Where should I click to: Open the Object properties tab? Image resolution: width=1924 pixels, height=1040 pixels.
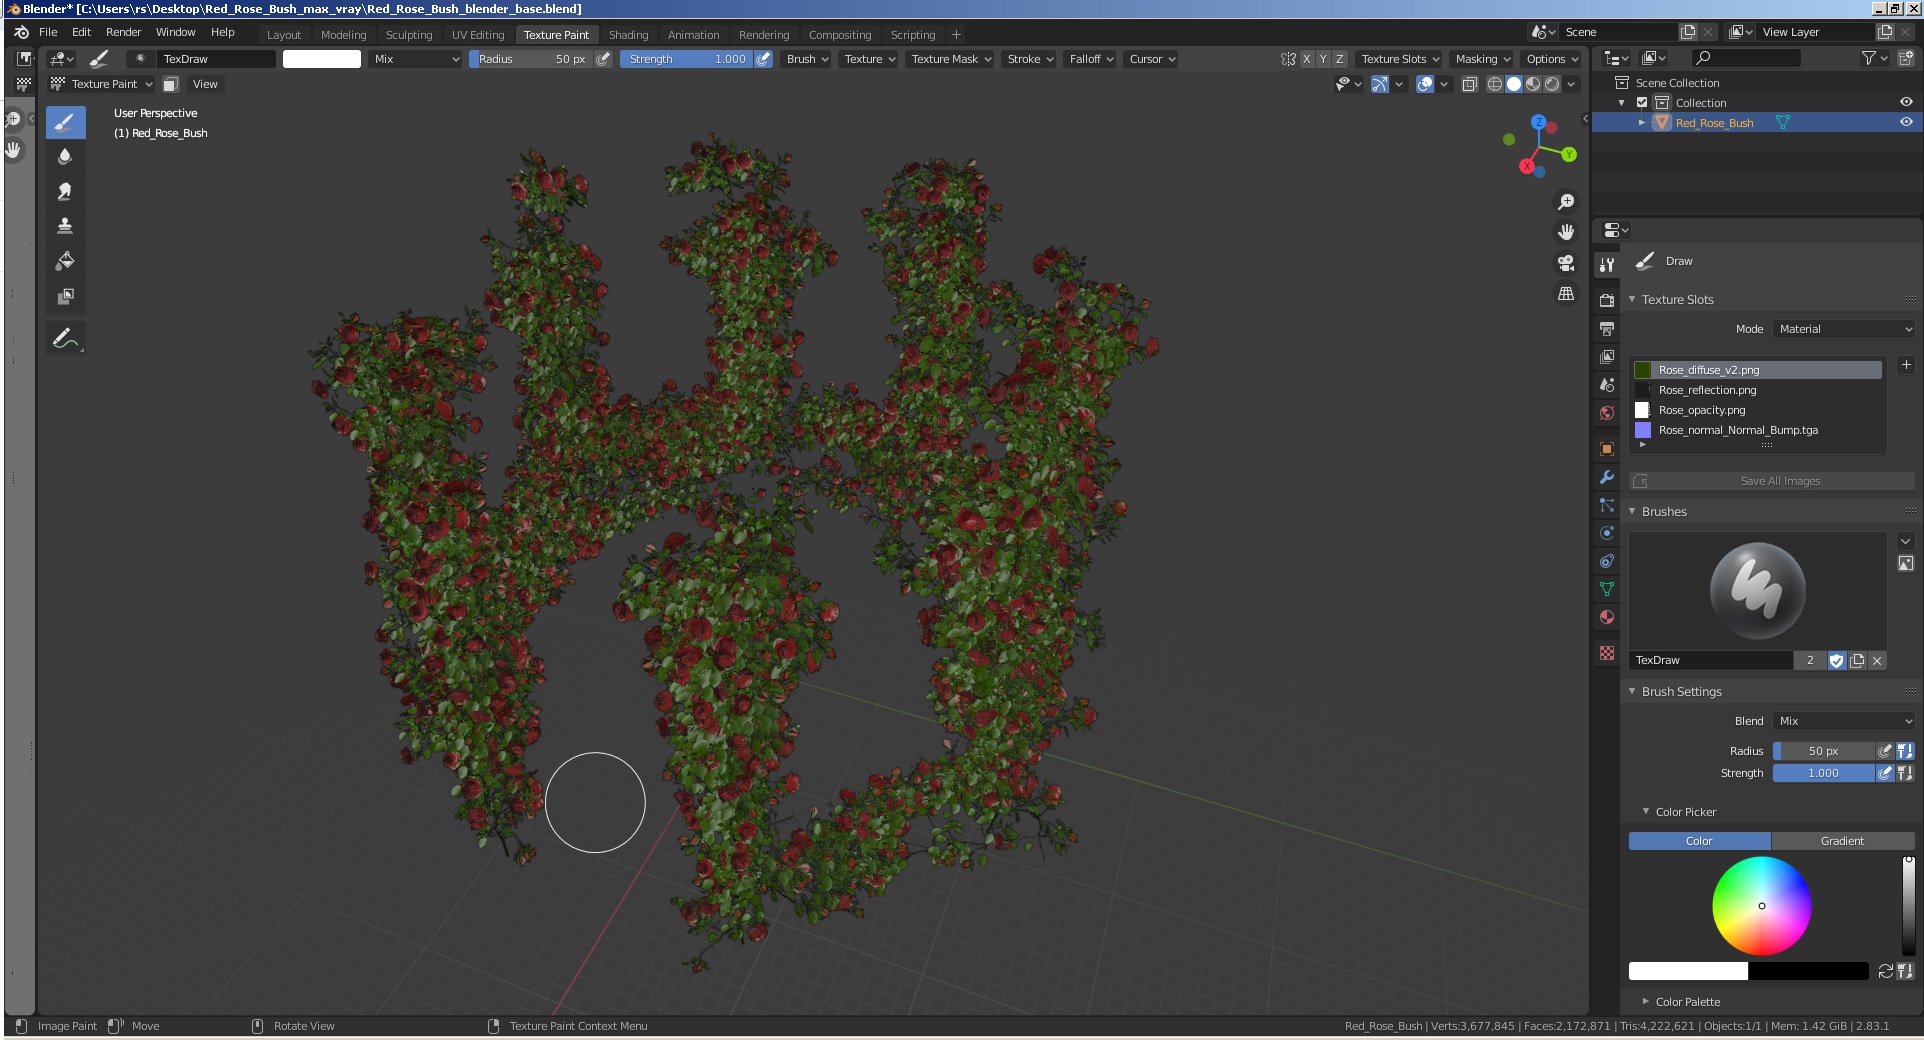coord(1607,449)
